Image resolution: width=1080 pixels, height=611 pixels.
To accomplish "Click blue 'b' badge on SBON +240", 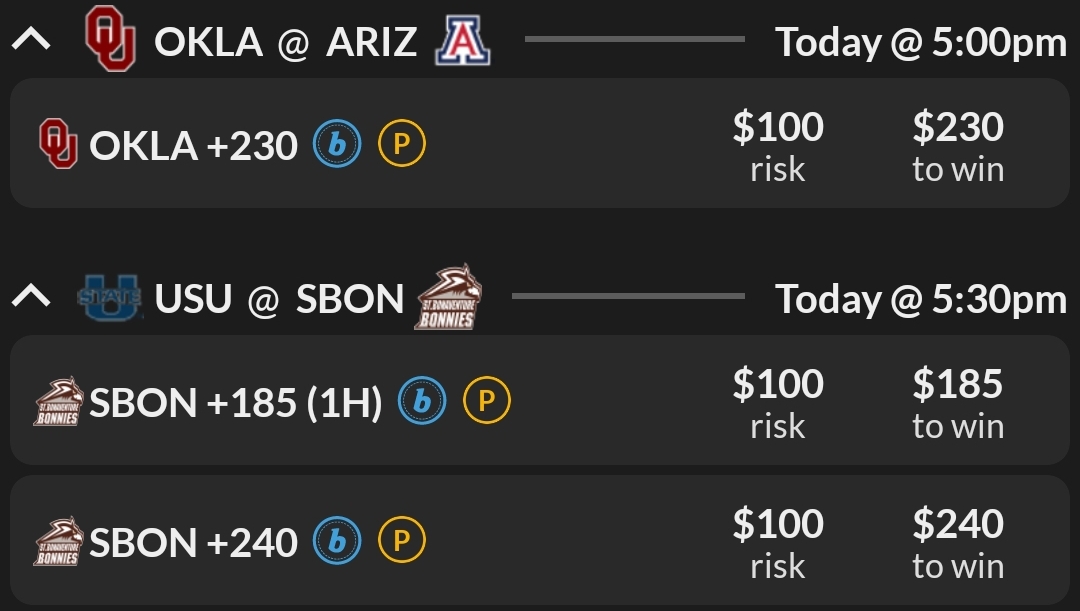I will click(337, 542).
